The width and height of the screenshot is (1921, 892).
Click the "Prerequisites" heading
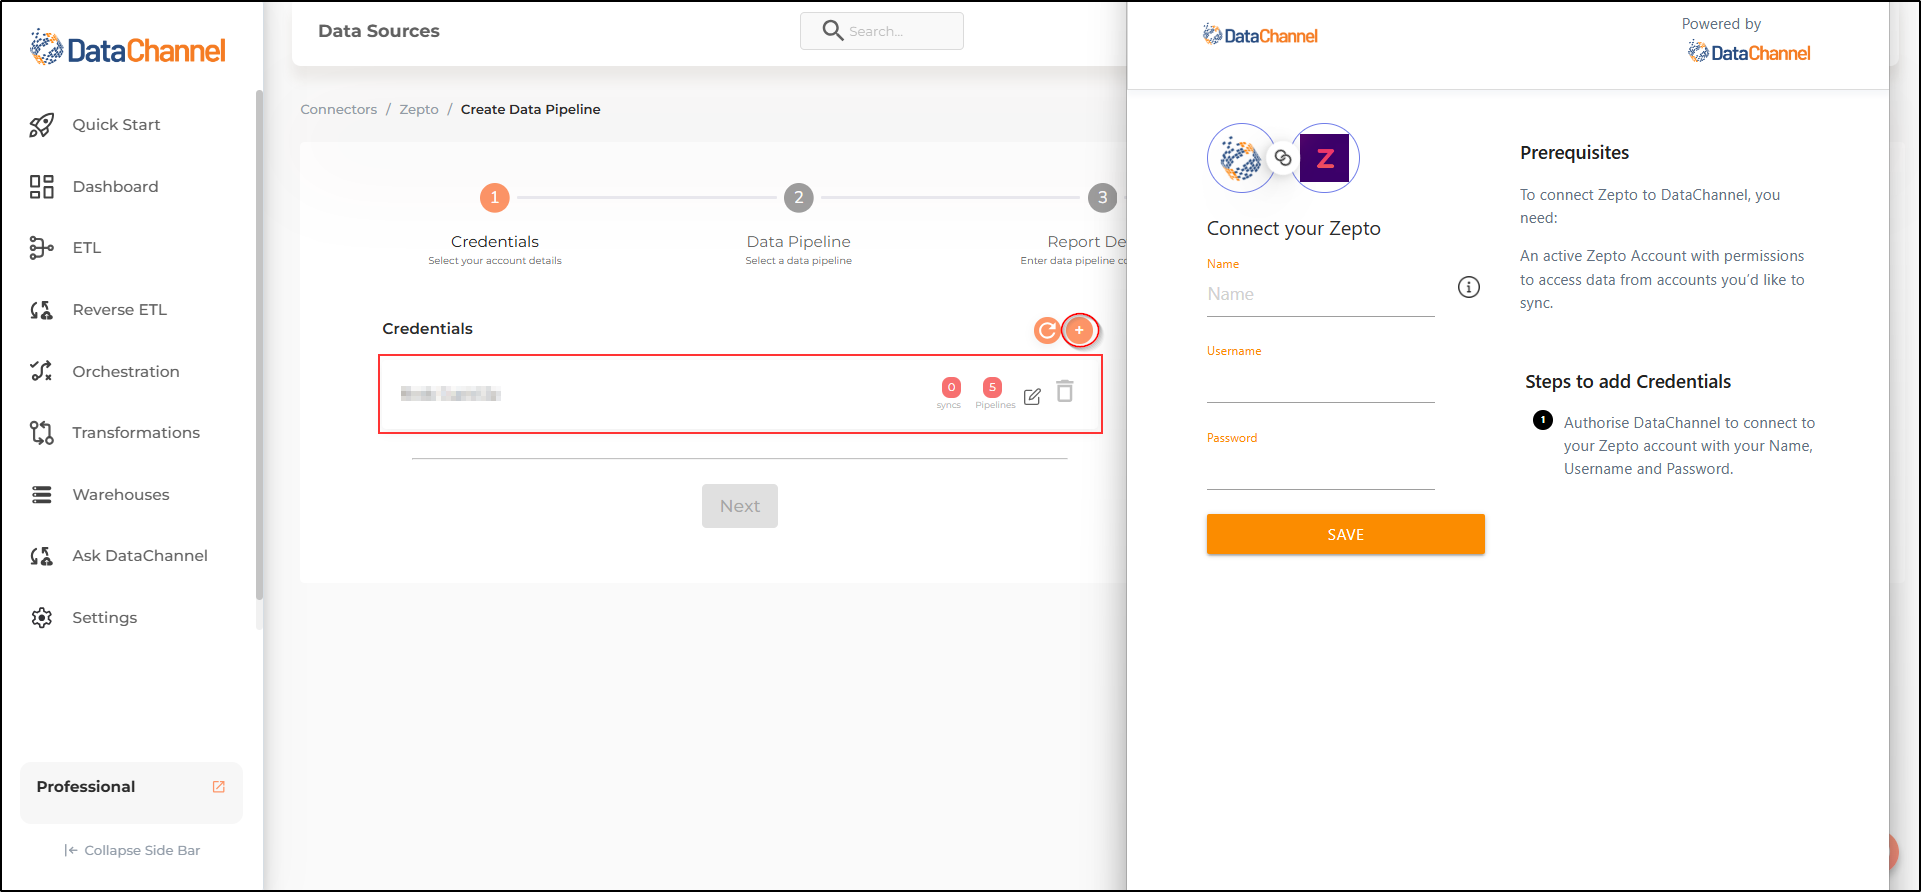tap(1574, 153)
